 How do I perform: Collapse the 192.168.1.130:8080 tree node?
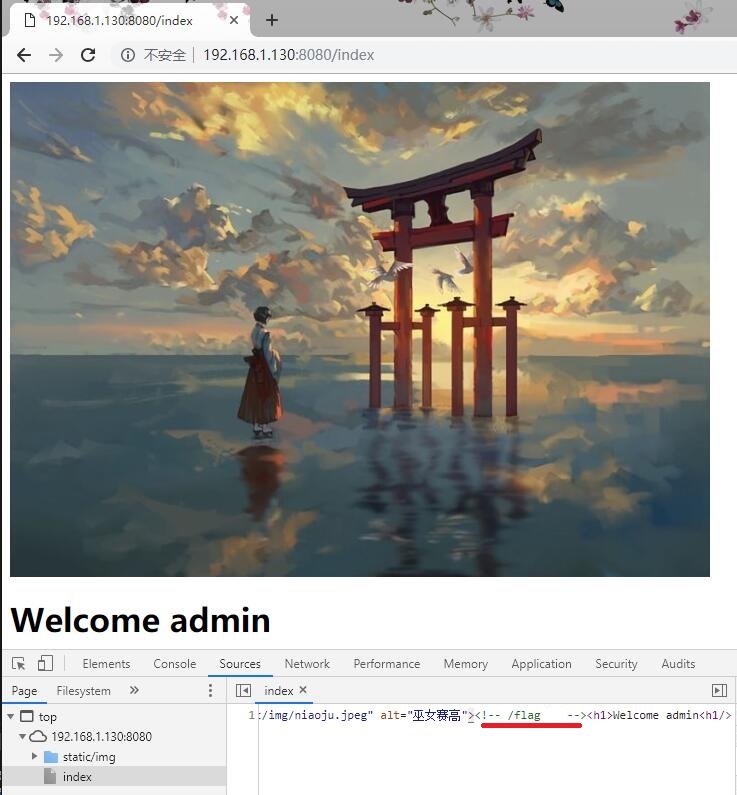pyautogui.click(x=23, y=737)
